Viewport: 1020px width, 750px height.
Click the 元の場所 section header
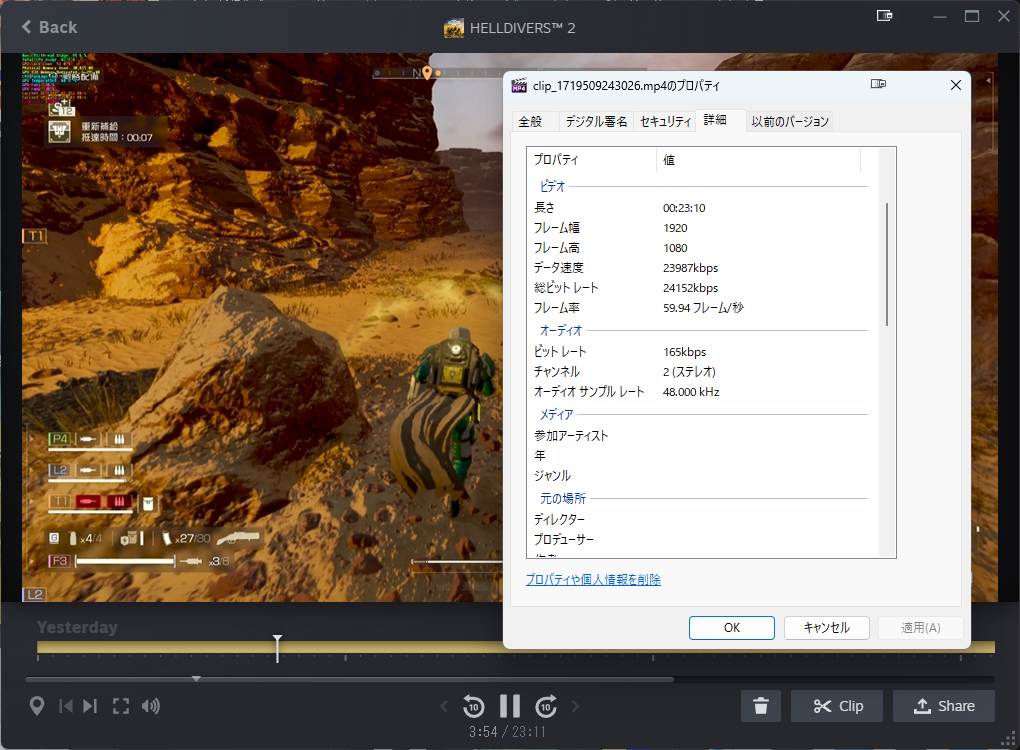563,498
